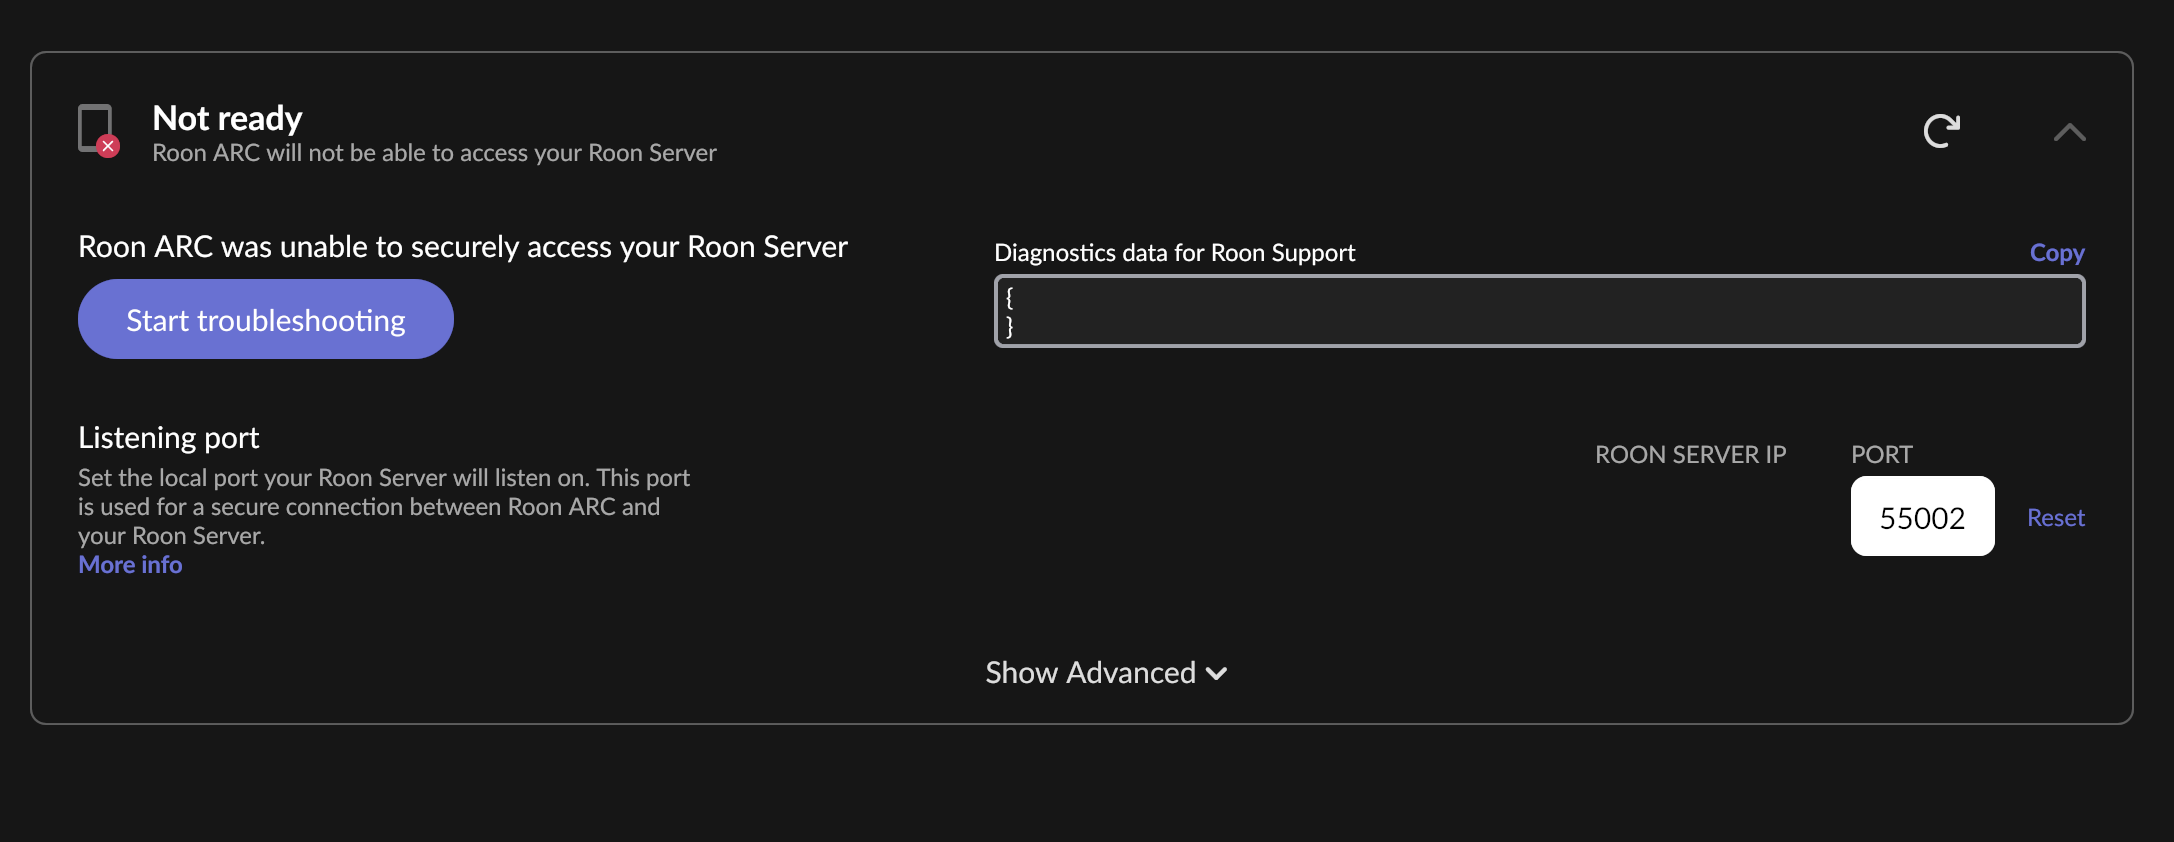This screenshot has height=842, width=2174.
Task: Reset the listening port
Action: pos(2056,518)
